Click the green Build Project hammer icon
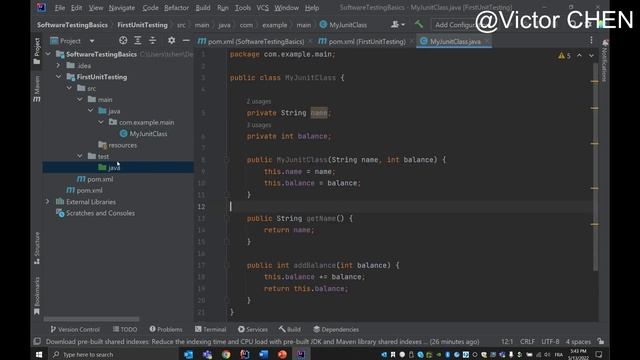Viewport: 640px width, 360px height. coord(419,24)
